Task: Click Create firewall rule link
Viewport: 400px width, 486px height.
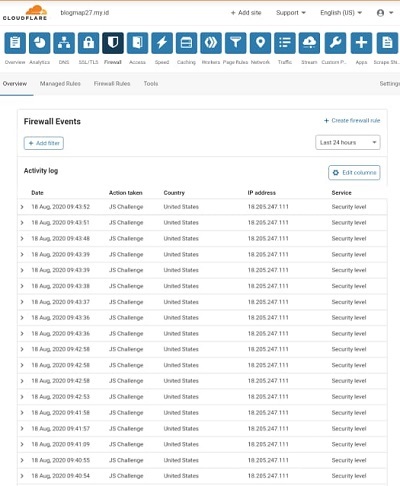Action: coord(352,120)
